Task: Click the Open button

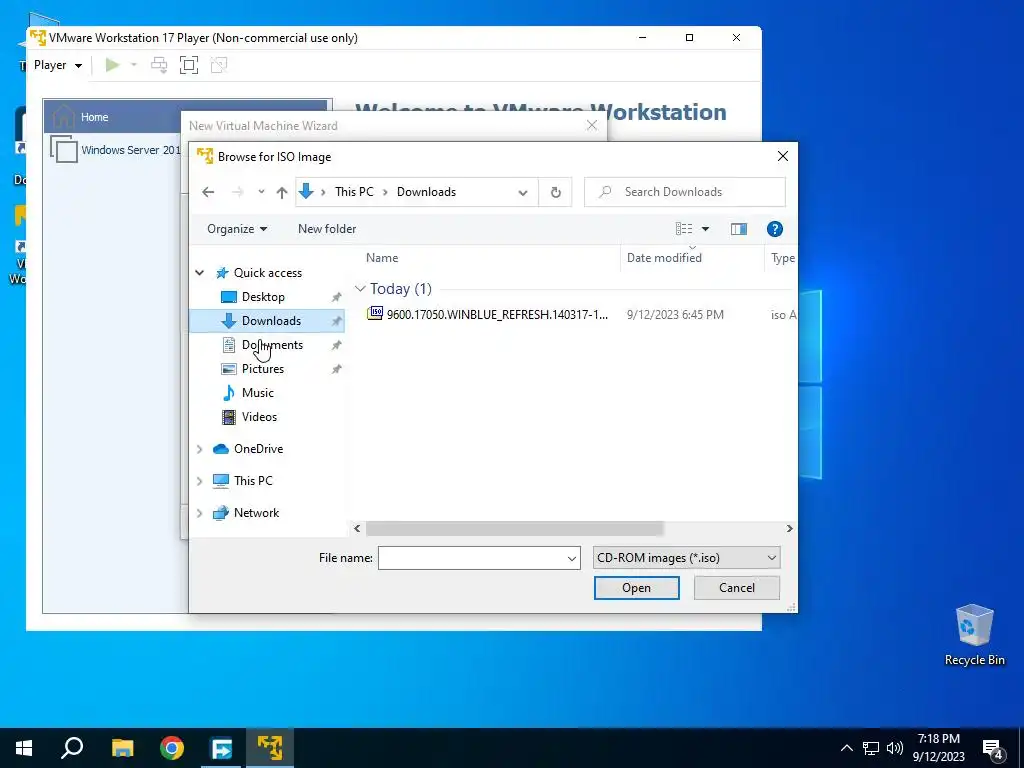Action: tap(636, 588)
